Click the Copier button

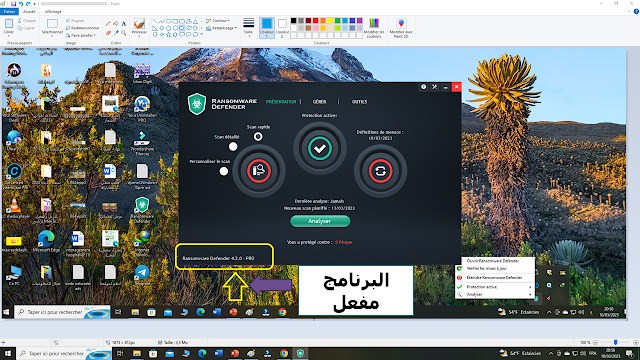(27, 28)
